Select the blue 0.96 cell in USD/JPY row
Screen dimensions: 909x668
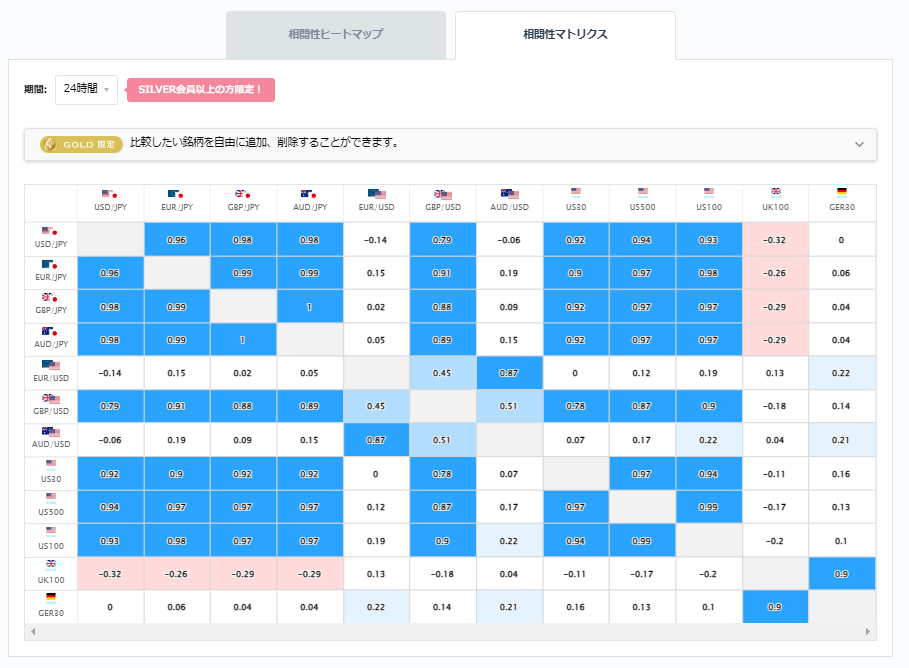point(177,239)
